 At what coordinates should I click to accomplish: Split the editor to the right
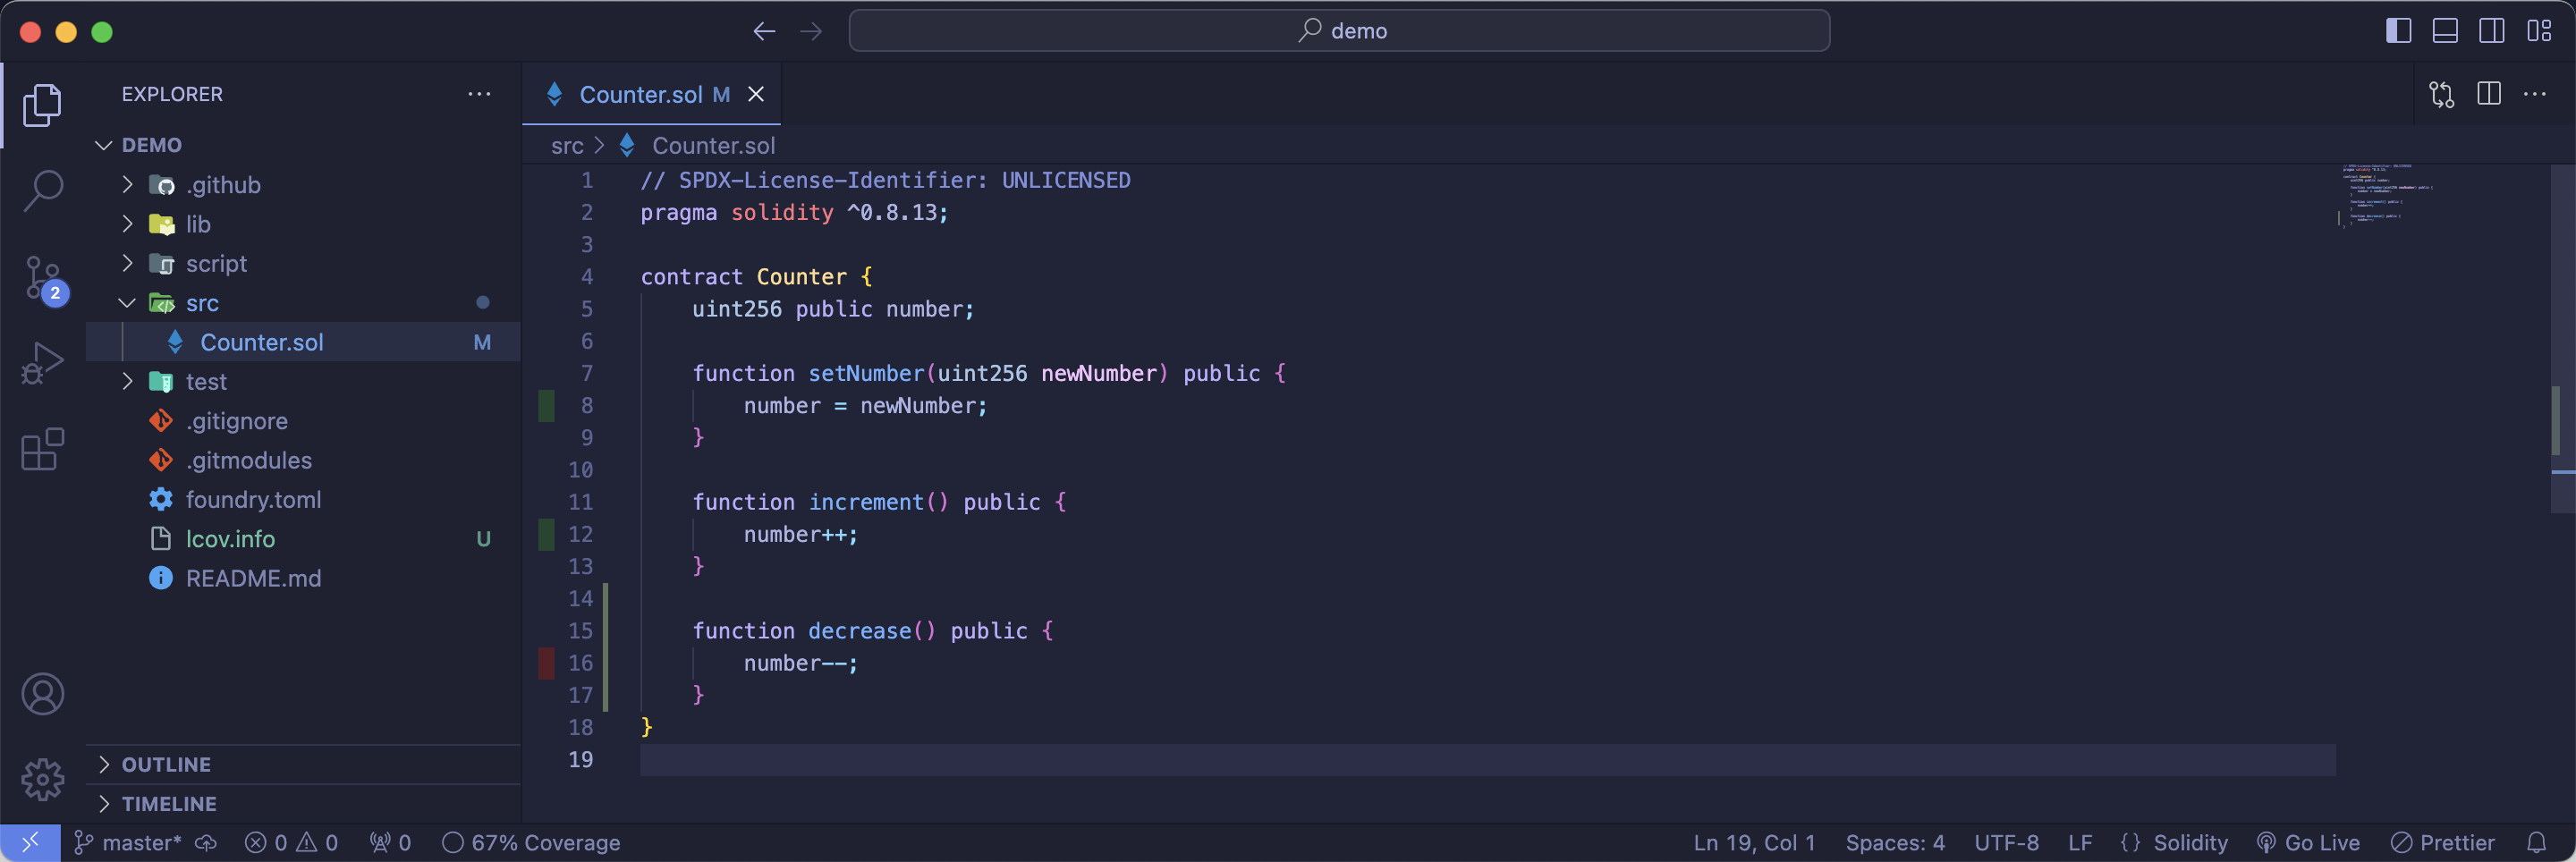[2489, 94]
